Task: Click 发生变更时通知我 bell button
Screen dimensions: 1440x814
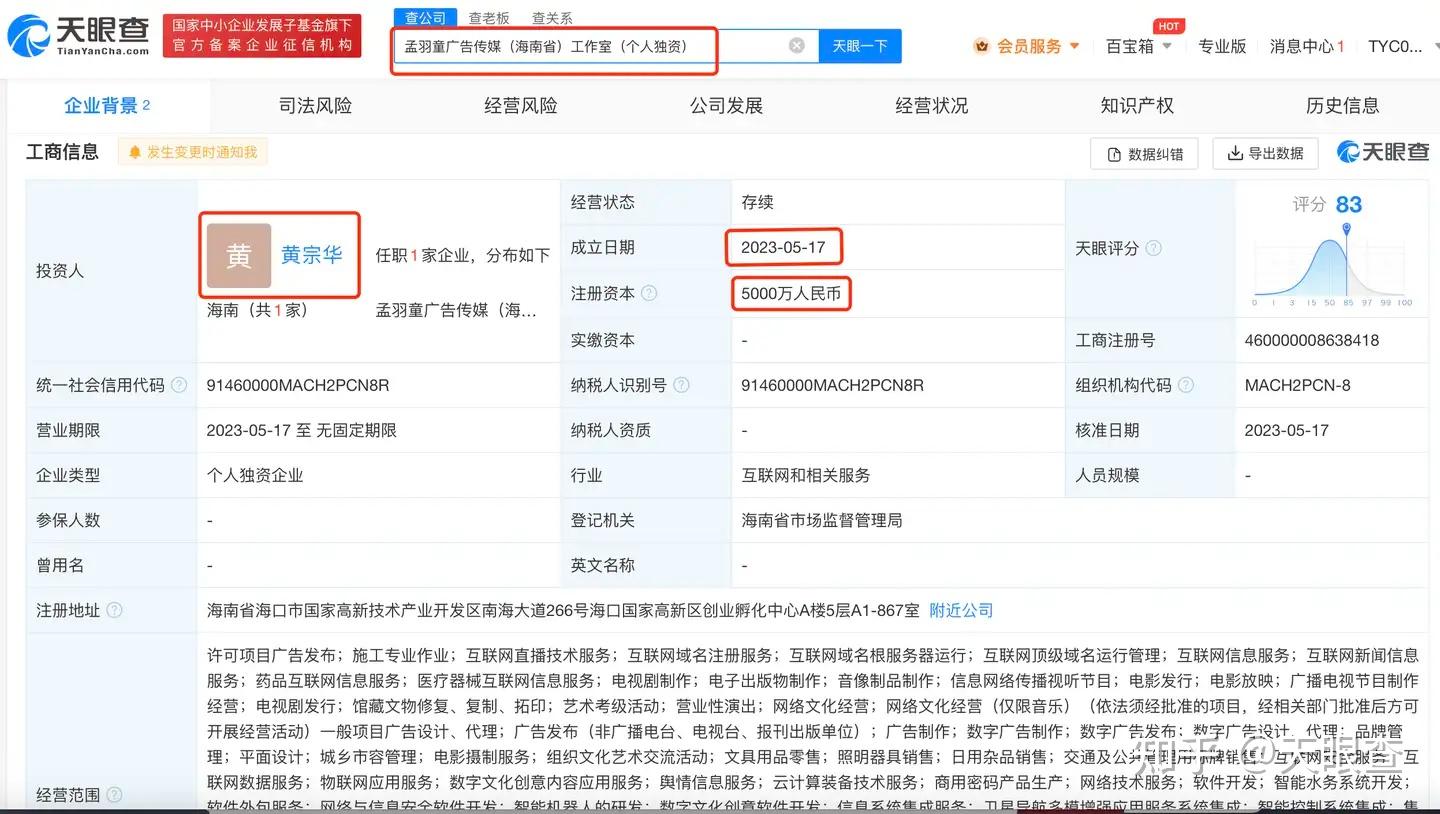Action: point(193,152)
